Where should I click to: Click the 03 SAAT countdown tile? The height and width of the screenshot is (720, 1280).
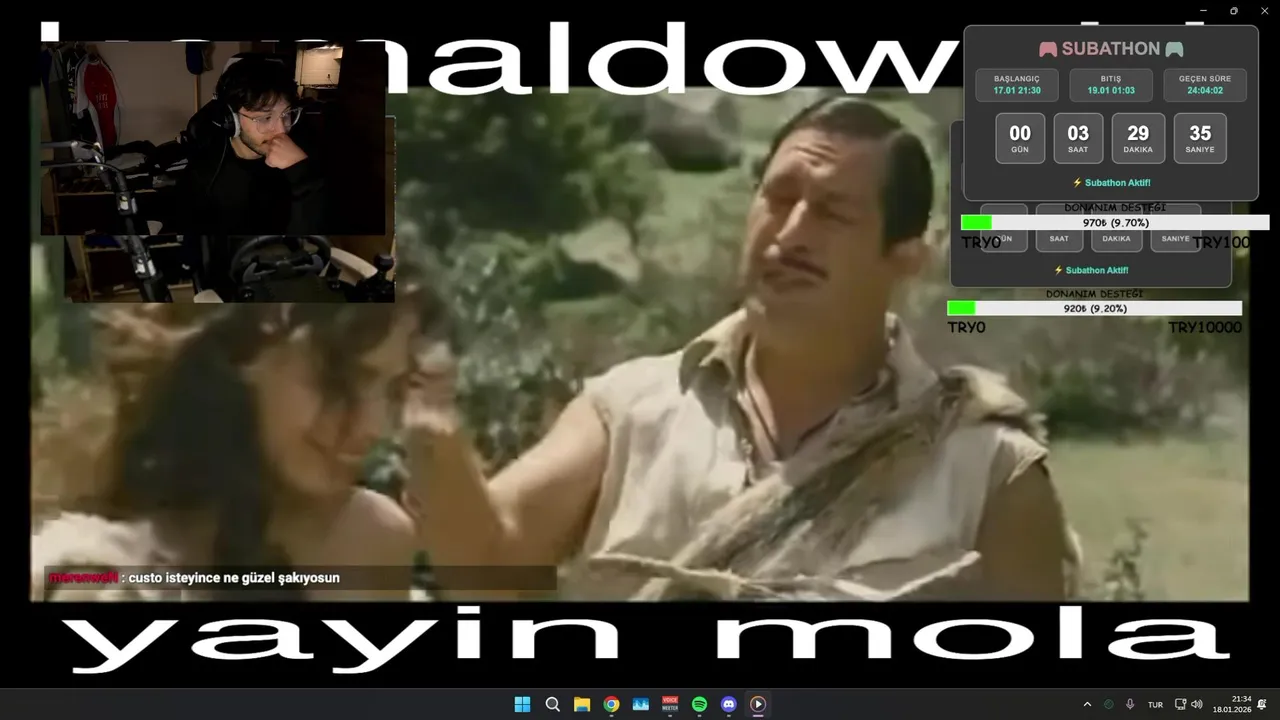click(x=1078, y=138)
